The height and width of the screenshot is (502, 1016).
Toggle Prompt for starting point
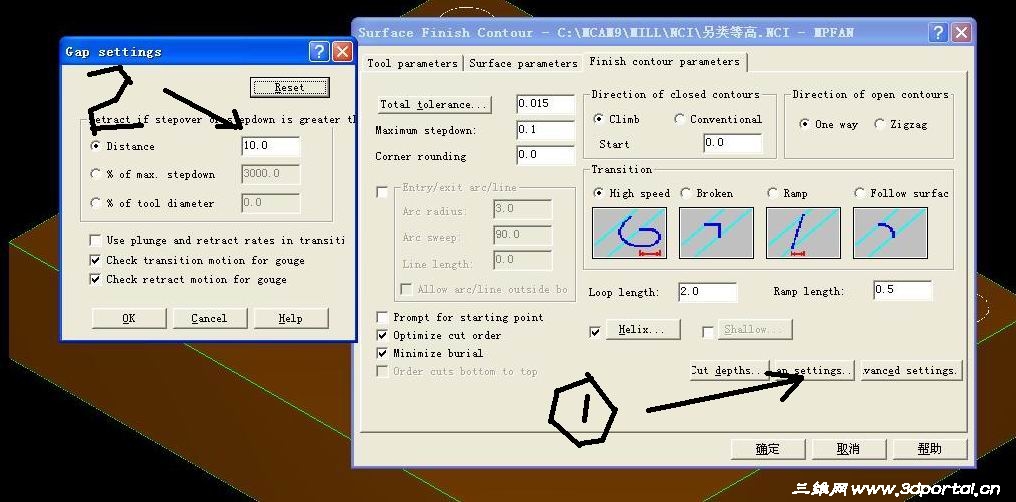point(382,317)
